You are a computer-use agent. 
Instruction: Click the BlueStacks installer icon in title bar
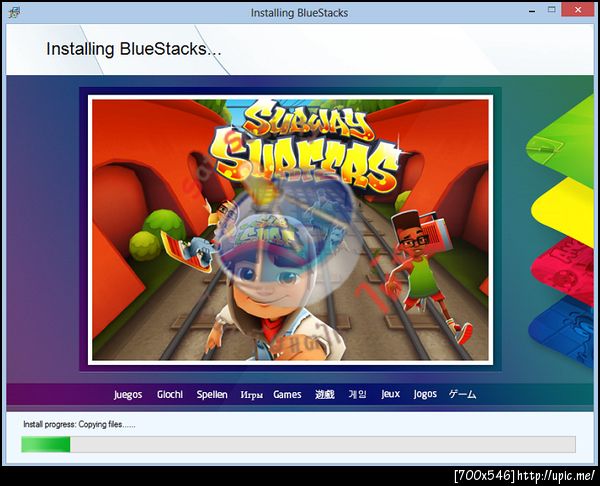15,12
